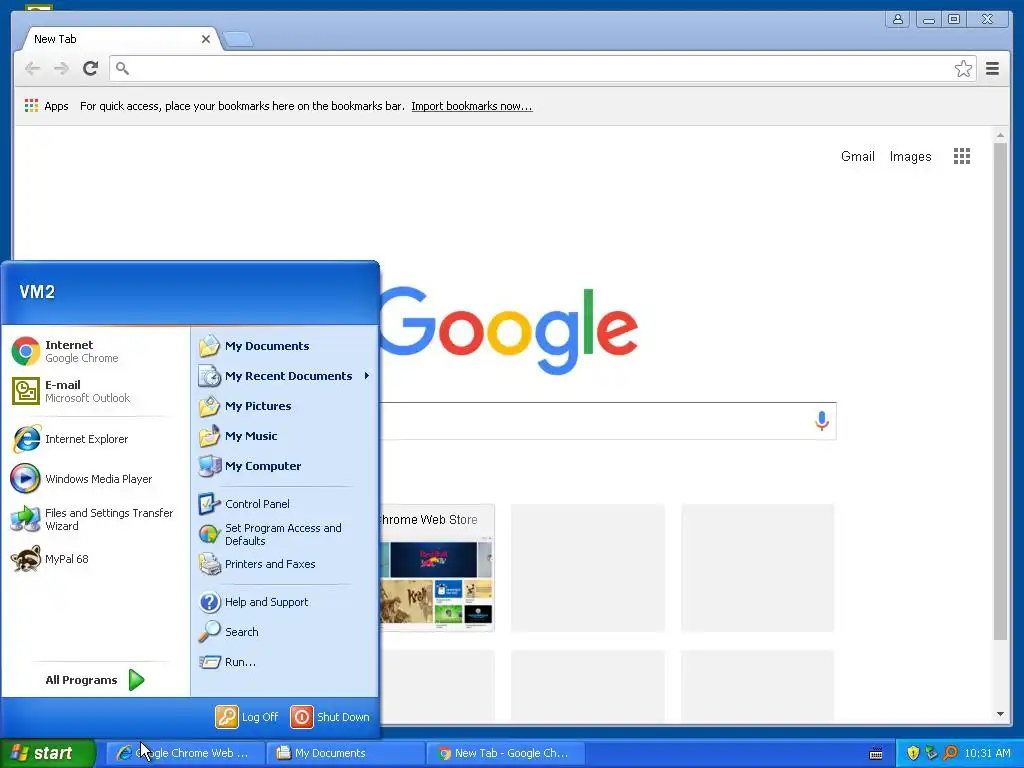Reload the page in Chrome
Viewport: 1024px width, 768px height.
[x=90, y=68]
